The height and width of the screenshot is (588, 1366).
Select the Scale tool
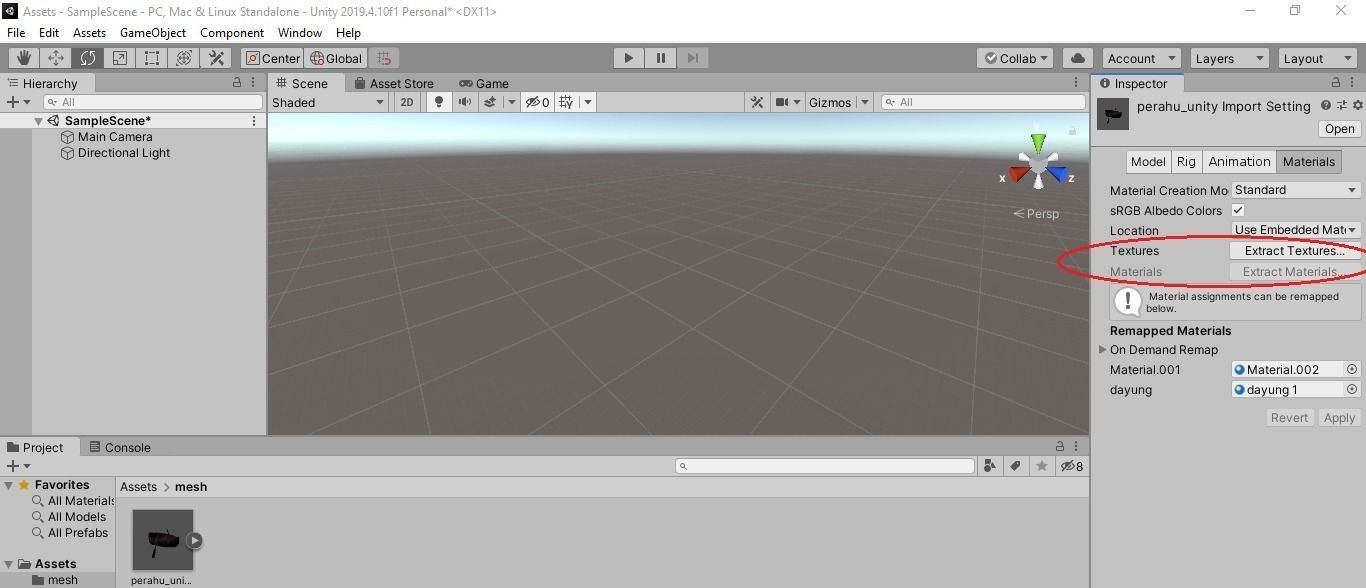120,58
